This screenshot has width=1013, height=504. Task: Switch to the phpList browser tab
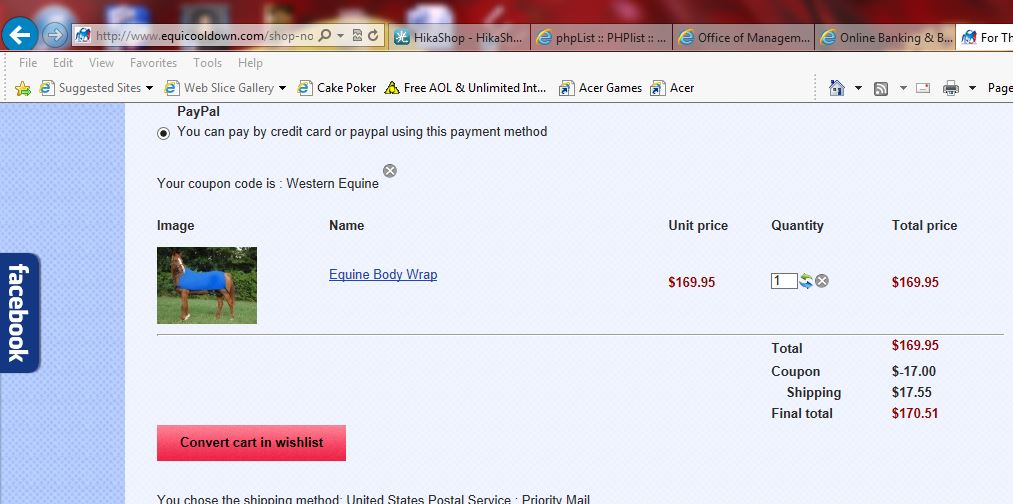601,37
